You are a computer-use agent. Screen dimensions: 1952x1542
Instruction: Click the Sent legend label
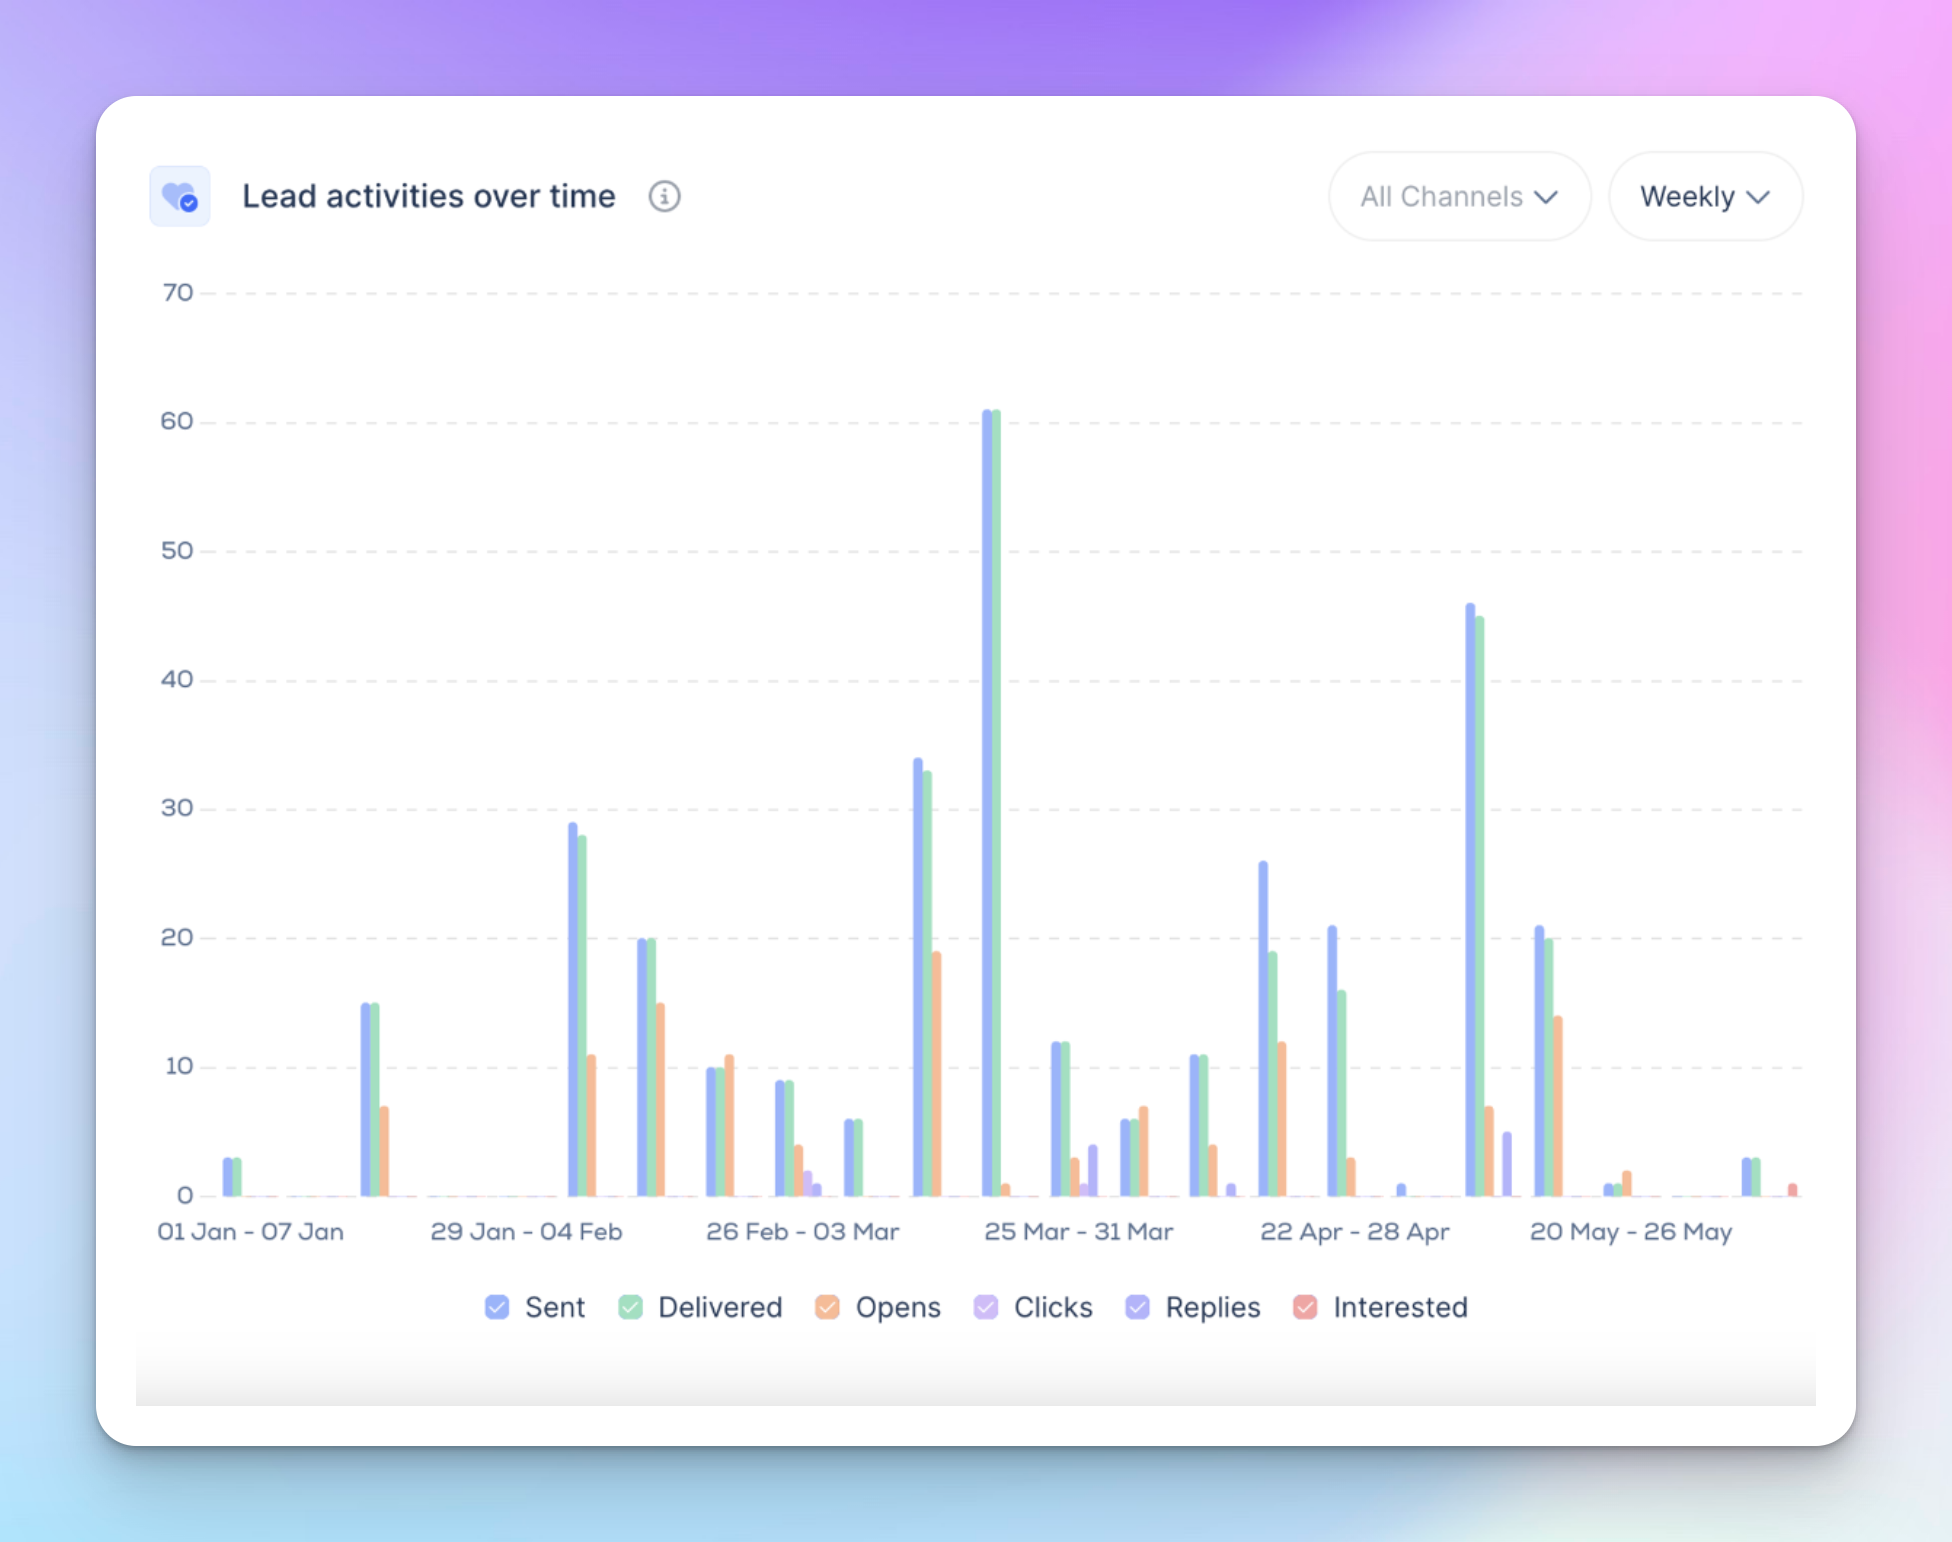(555, 1307)
